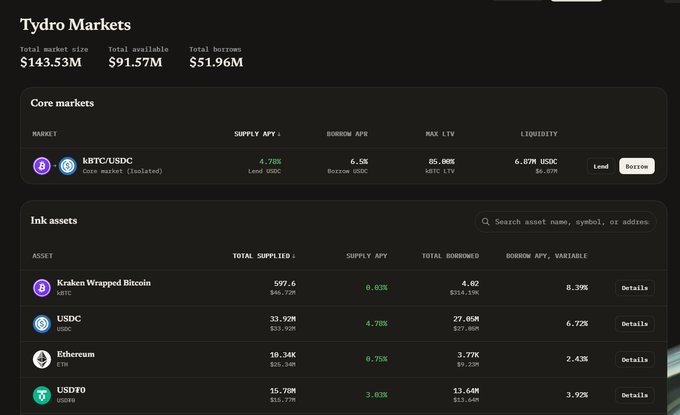Image resolution: width=680 pixels, height=415 pixels.
Task: Sort Ink assets by Total Supplied
Action: 264,256
